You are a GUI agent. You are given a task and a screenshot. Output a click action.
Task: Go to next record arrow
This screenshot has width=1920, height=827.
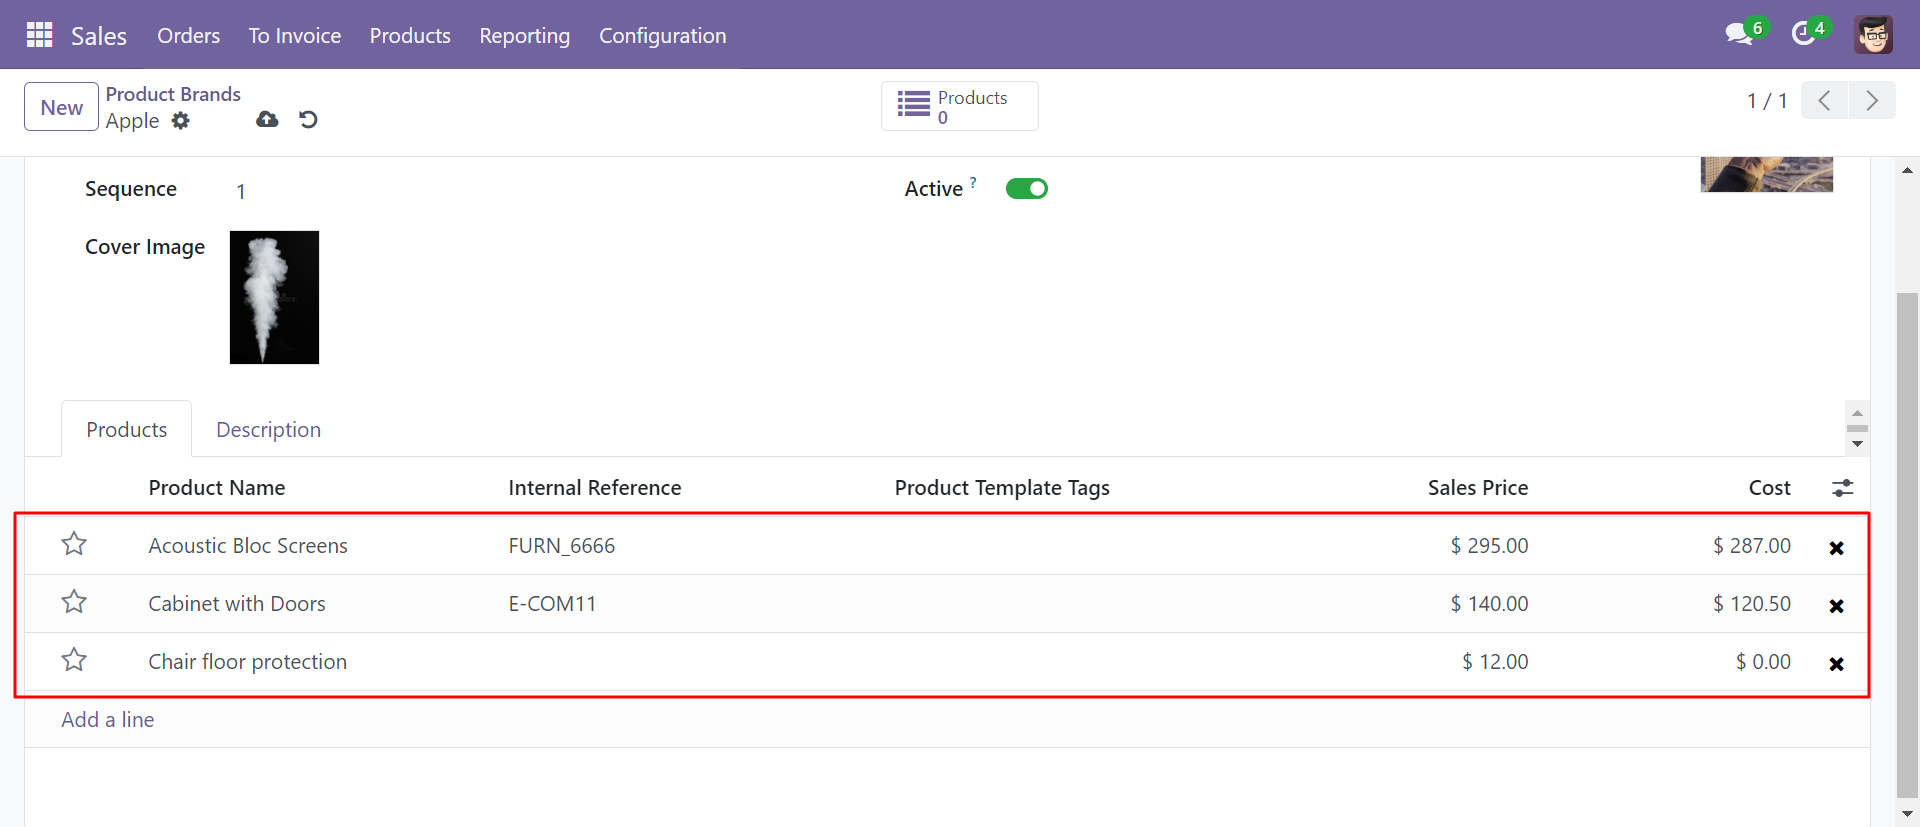(1872, 101)
